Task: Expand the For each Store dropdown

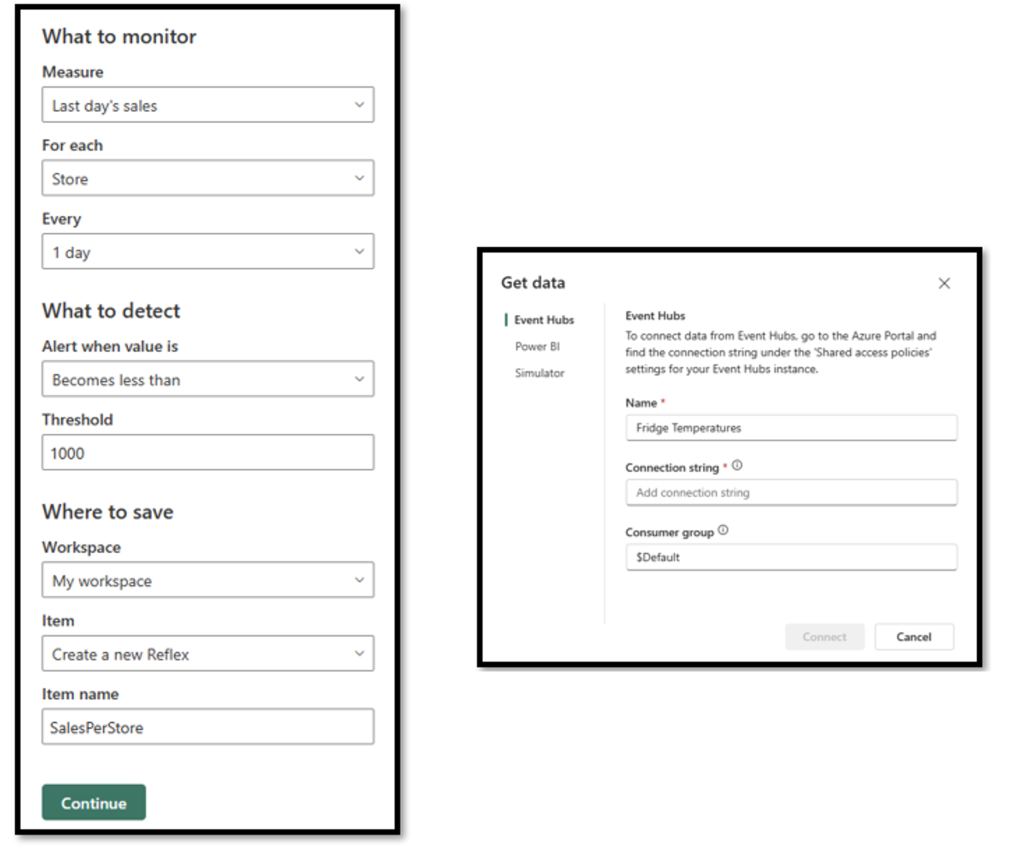Action: [208, 178]
